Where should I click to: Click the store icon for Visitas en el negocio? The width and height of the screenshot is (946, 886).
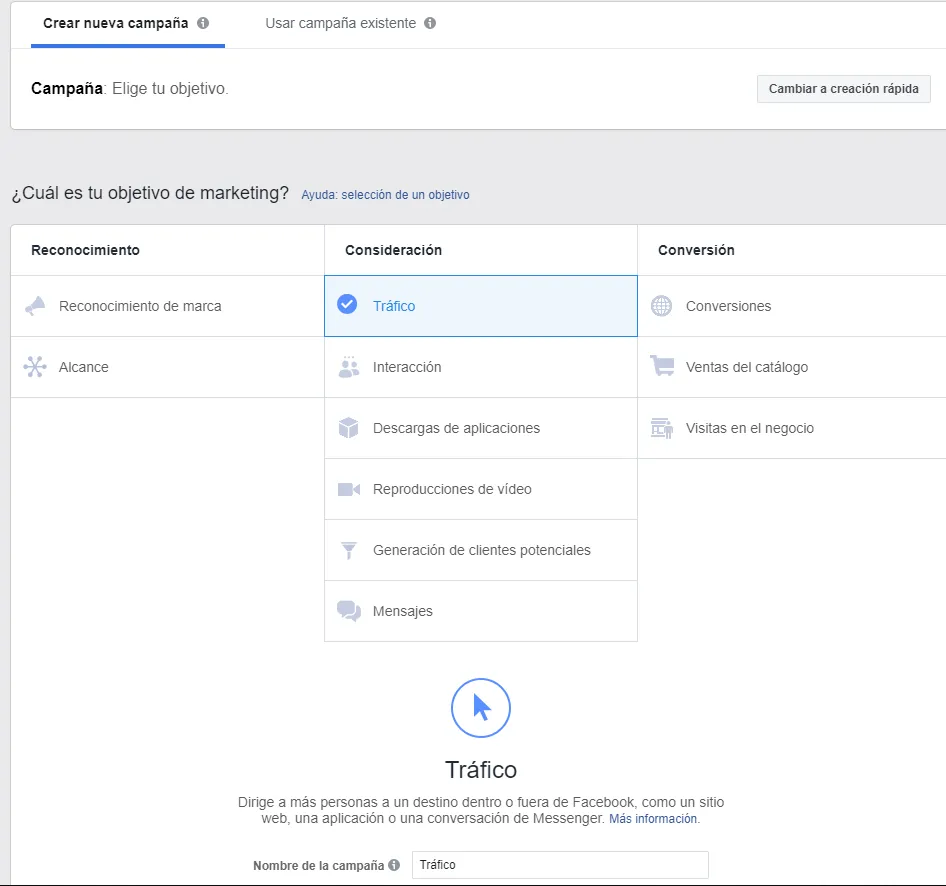click(x=662, y=428)
